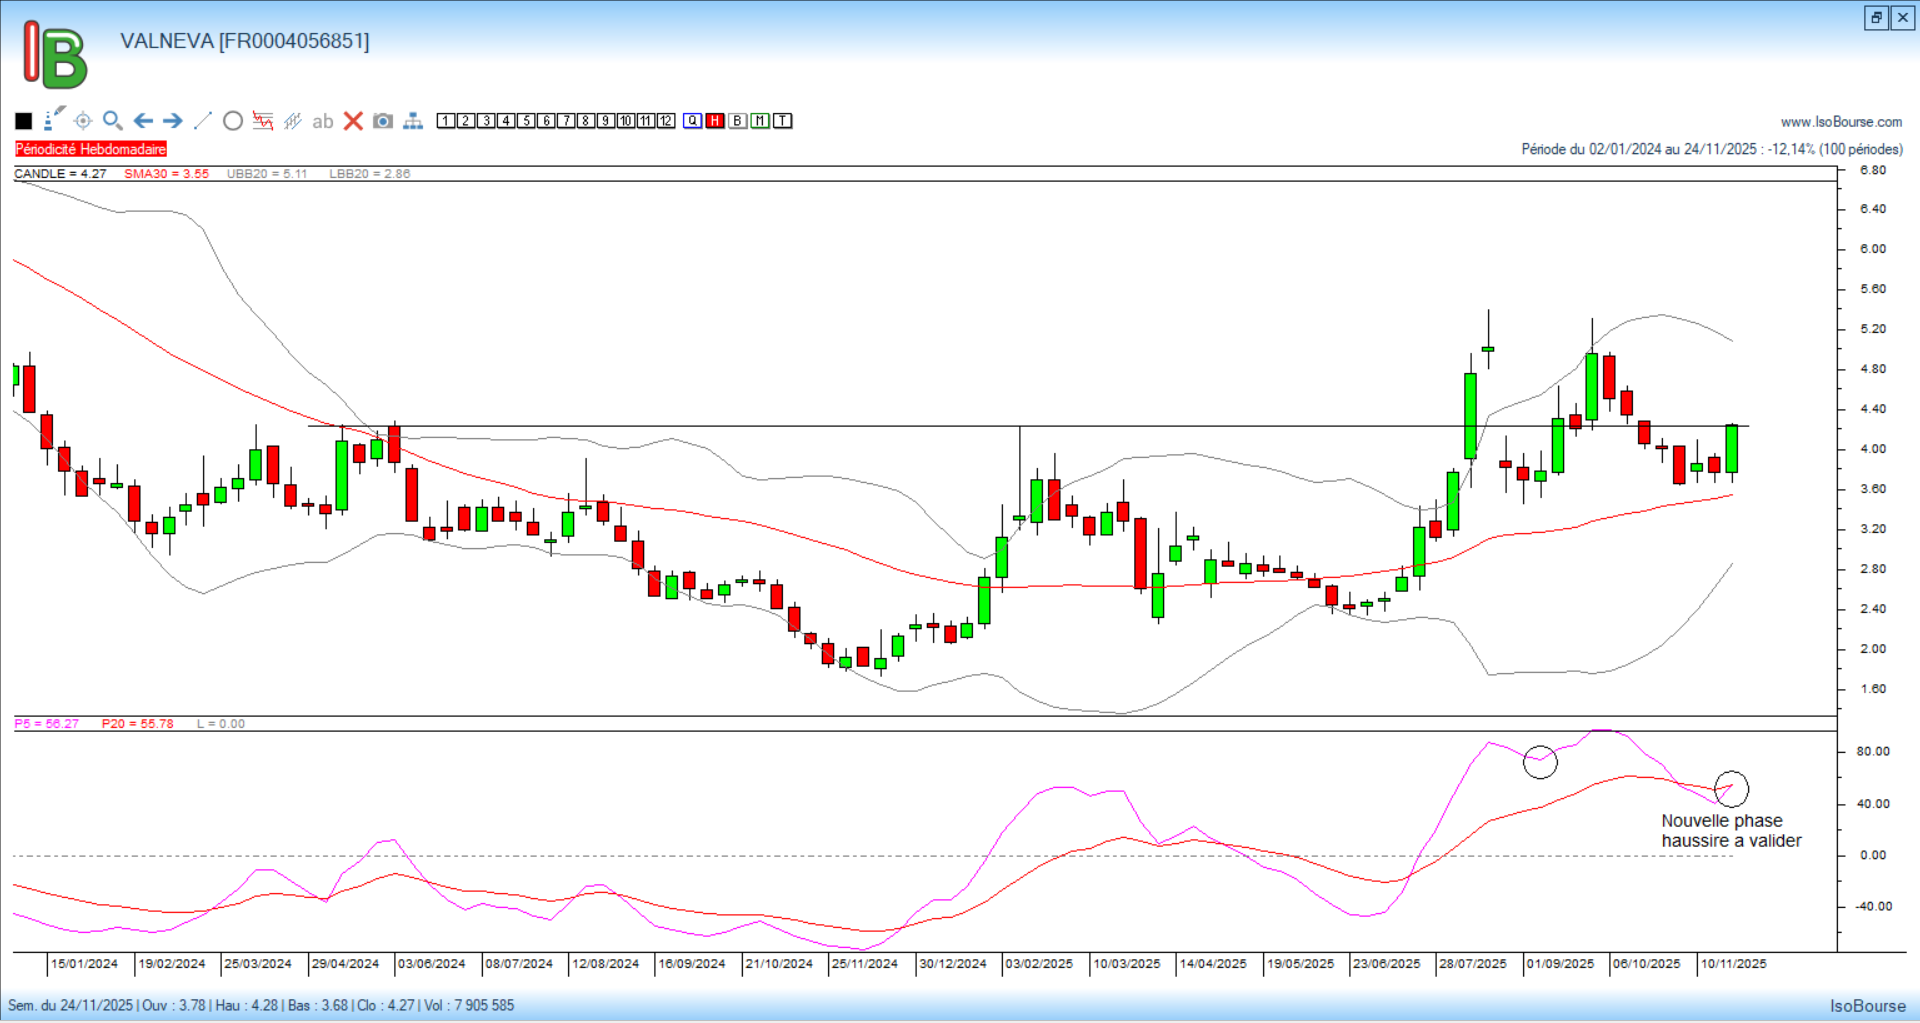The height and width of the screenshot is (1023, 1920).
Task: Toggle the Q periodicity button
Action: pyautogui.click(x=693, y=121)
